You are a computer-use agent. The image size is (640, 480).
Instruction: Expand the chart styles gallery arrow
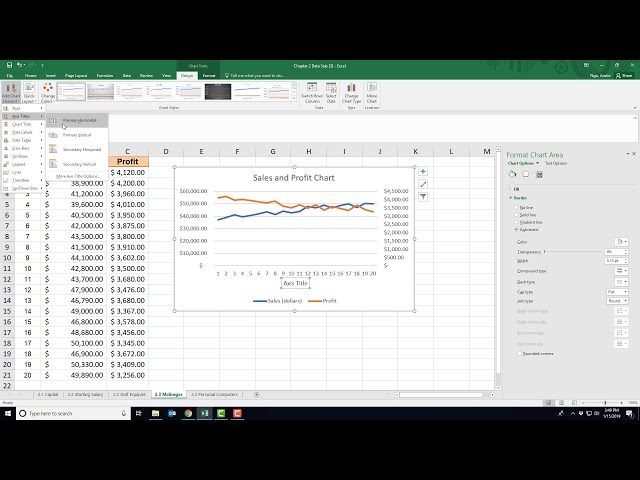click(x=294, y=98)
